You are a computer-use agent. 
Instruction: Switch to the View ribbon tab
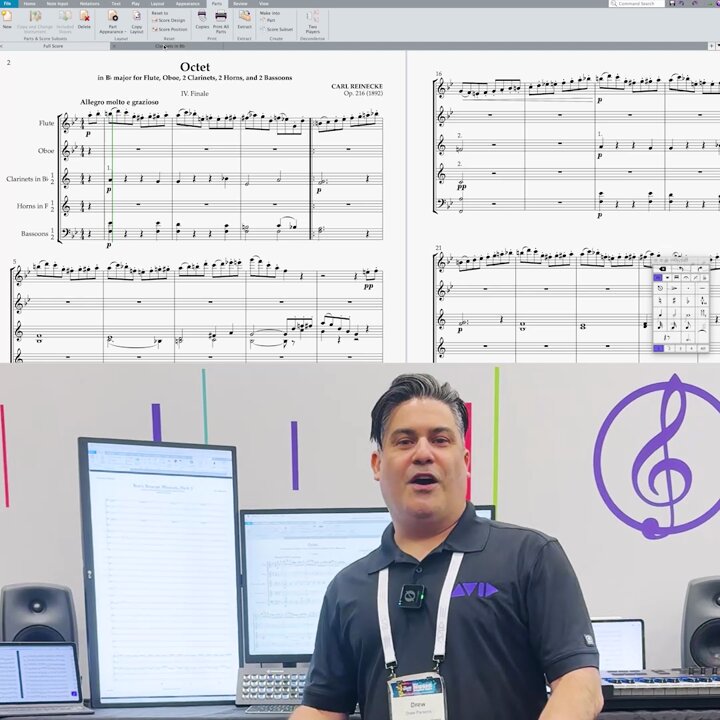tap(264, 4)
